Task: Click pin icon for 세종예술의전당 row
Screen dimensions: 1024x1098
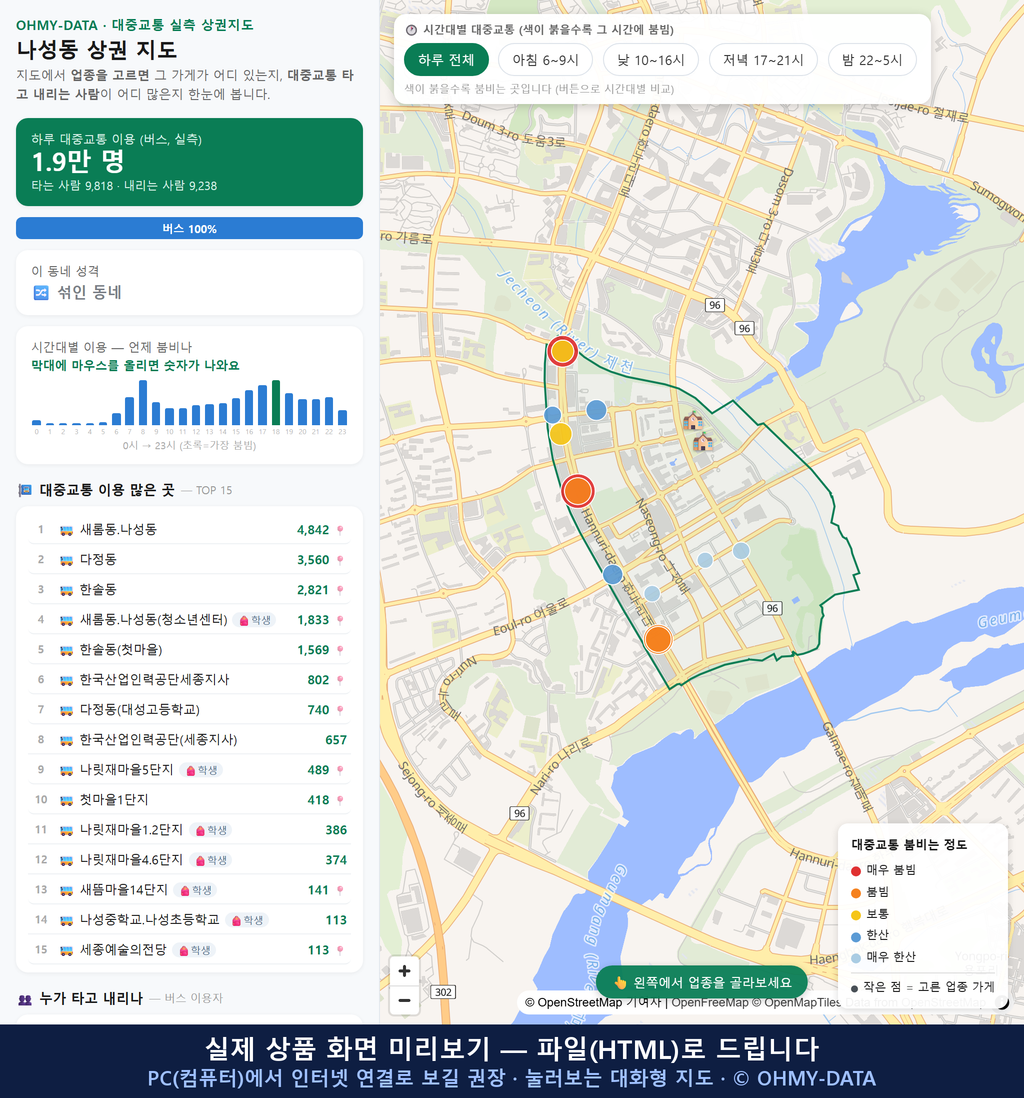Action: pos(340,950)
